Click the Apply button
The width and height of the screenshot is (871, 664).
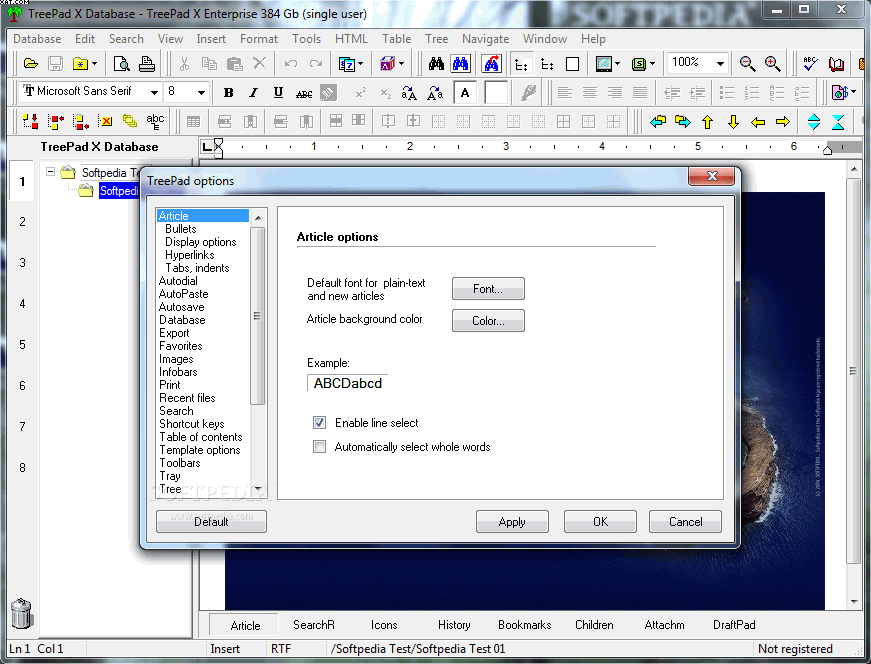[512, 522]
